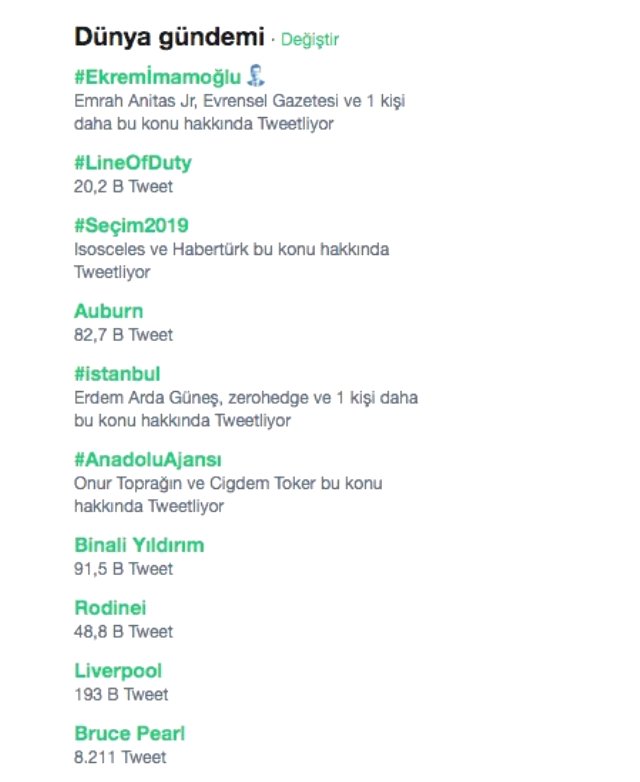Open the #Ekremİmamoğlu trending hashtag

[x=158, y=76]
